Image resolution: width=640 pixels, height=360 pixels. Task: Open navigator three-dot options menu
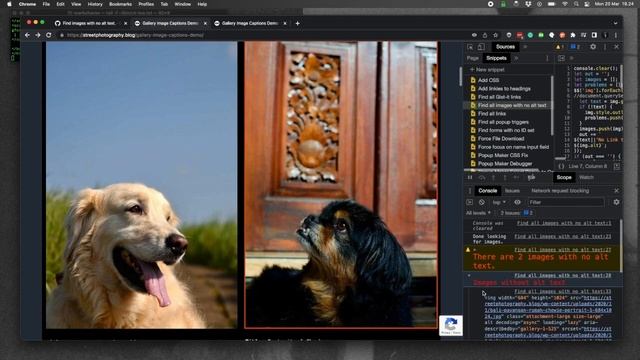[x=547, y=58]
